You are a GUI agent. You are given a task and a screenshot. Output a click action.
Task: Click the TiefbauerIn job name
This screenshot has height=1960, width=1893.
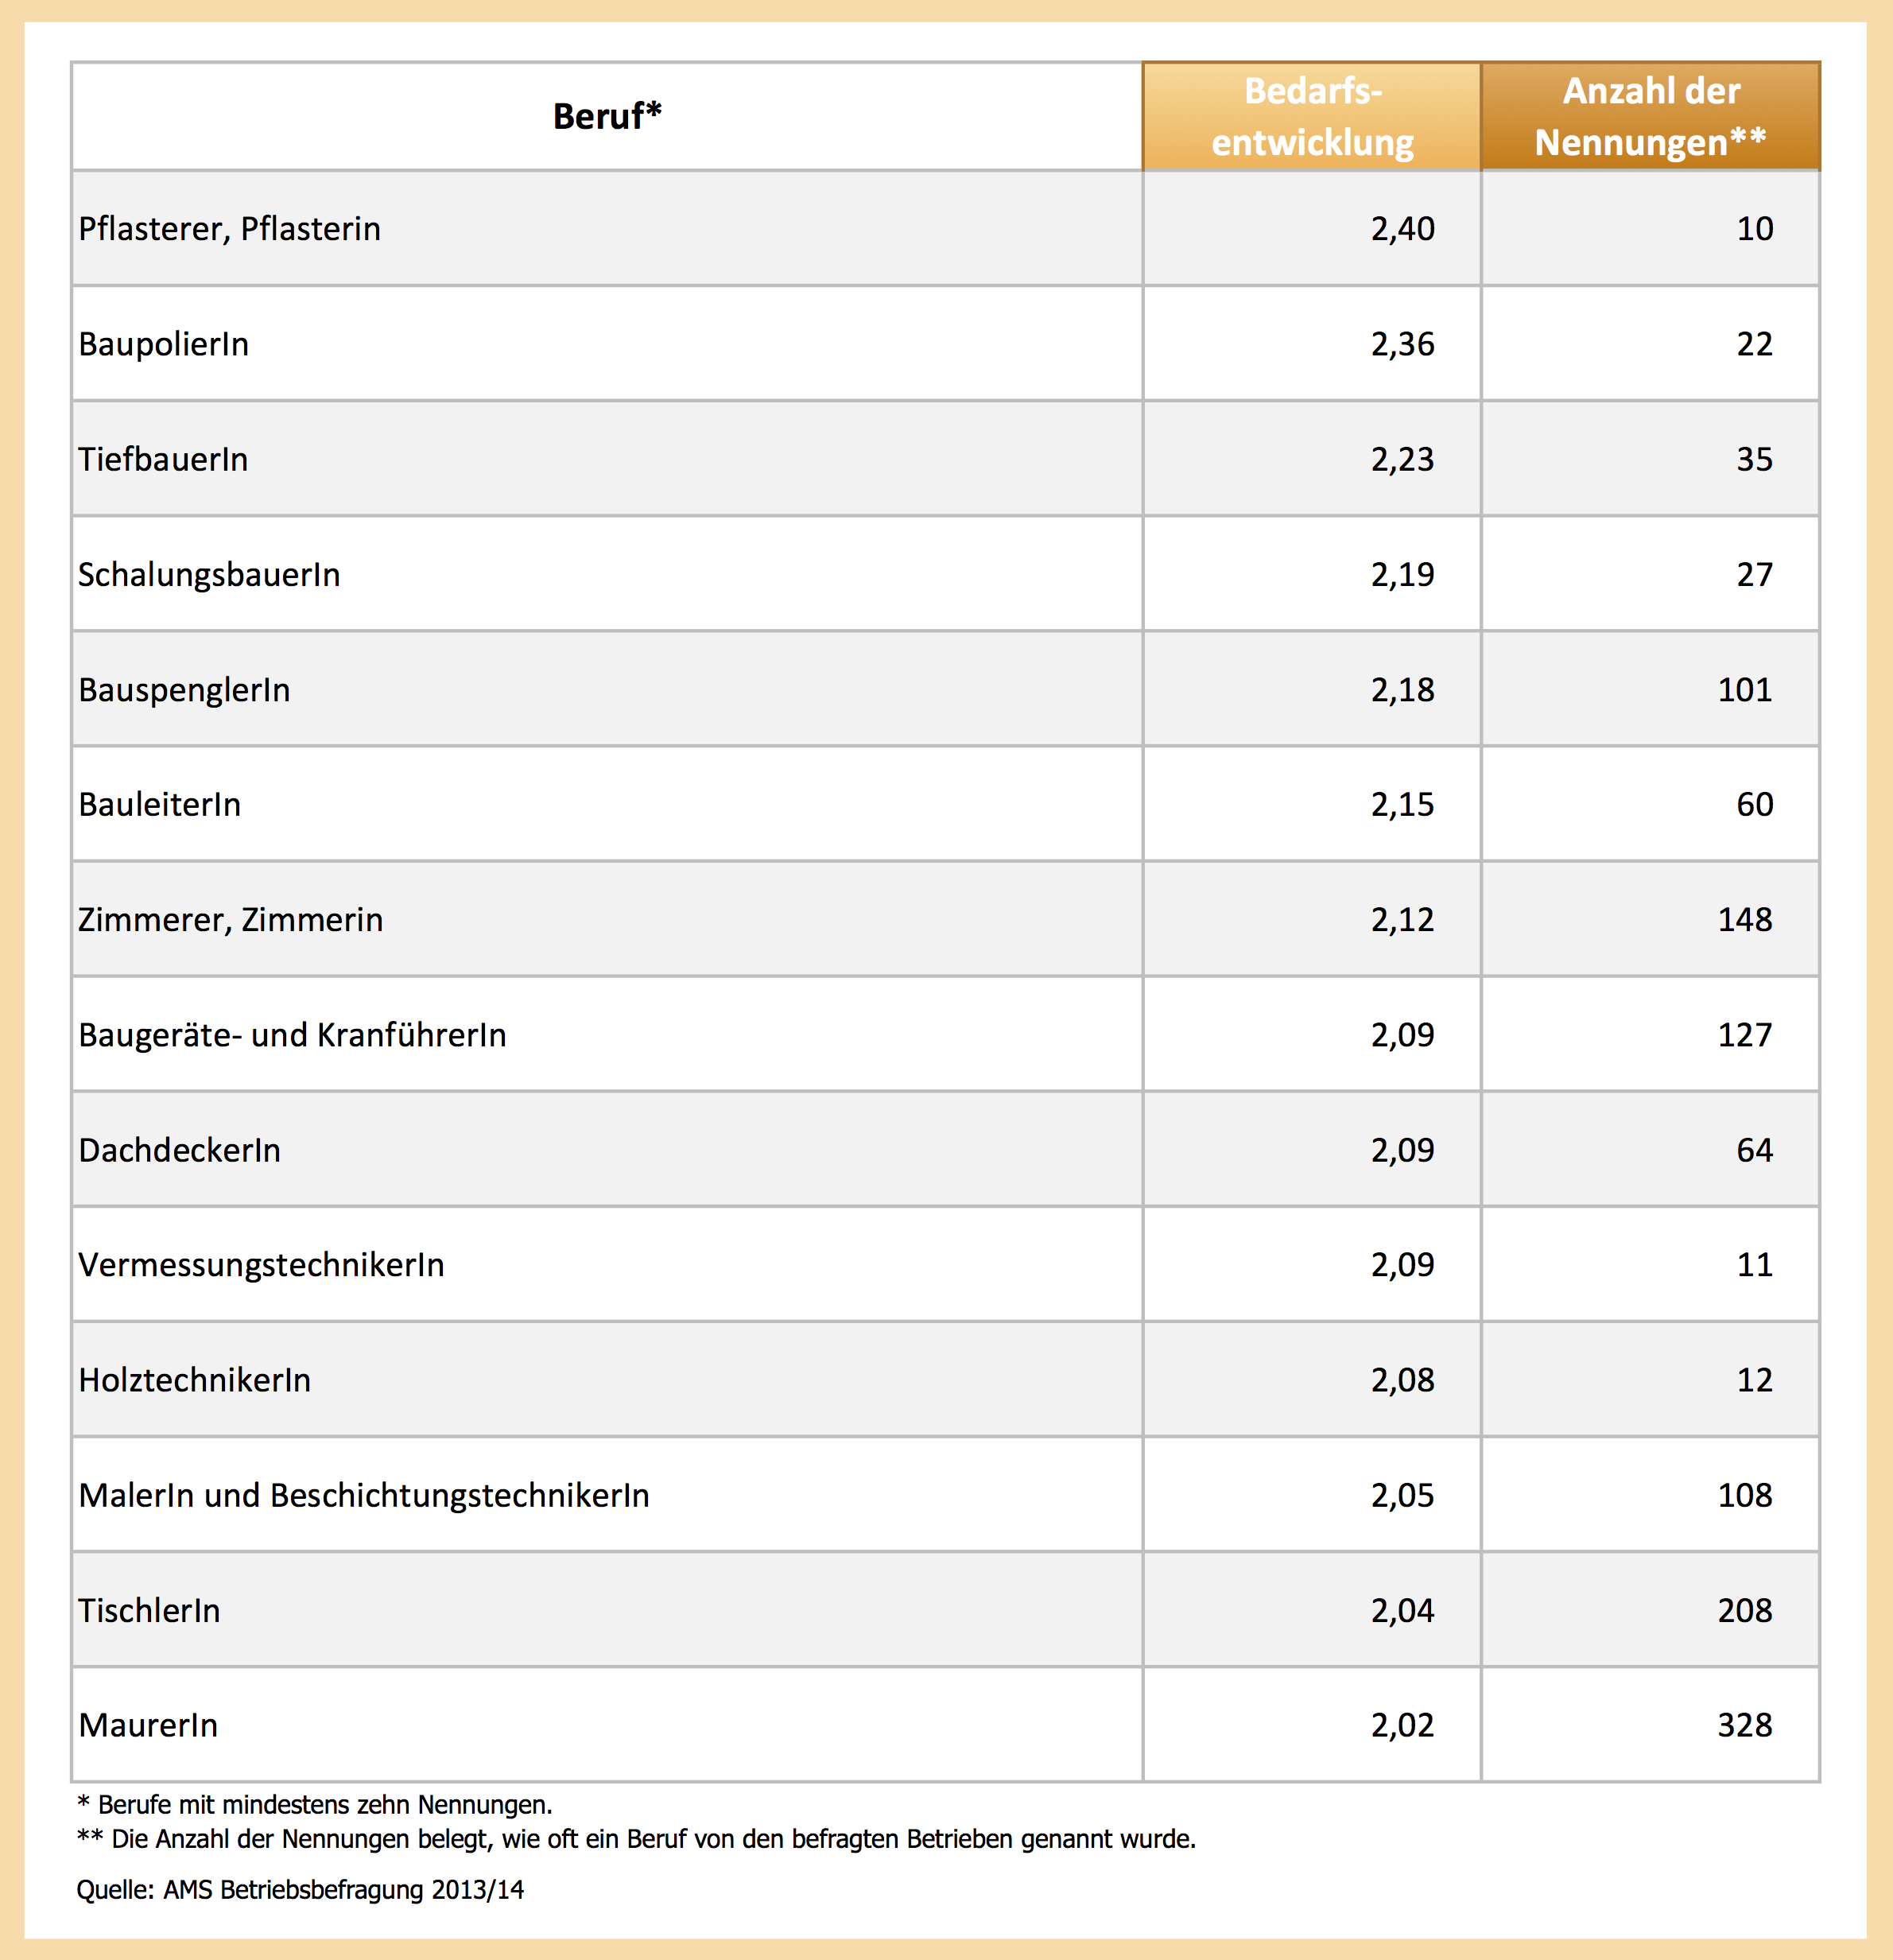pos(163,459)
